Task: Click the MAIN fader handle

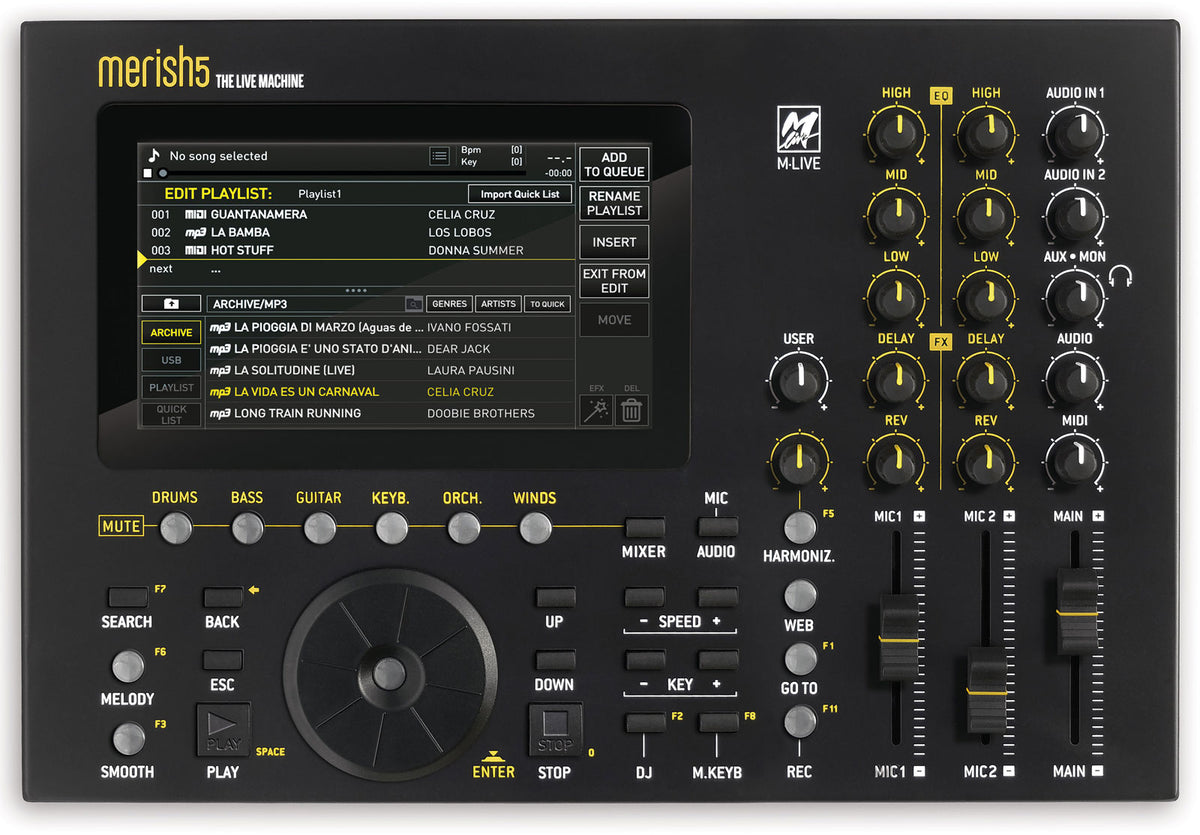Action: pyautogui.click(x=1077, y=611)
